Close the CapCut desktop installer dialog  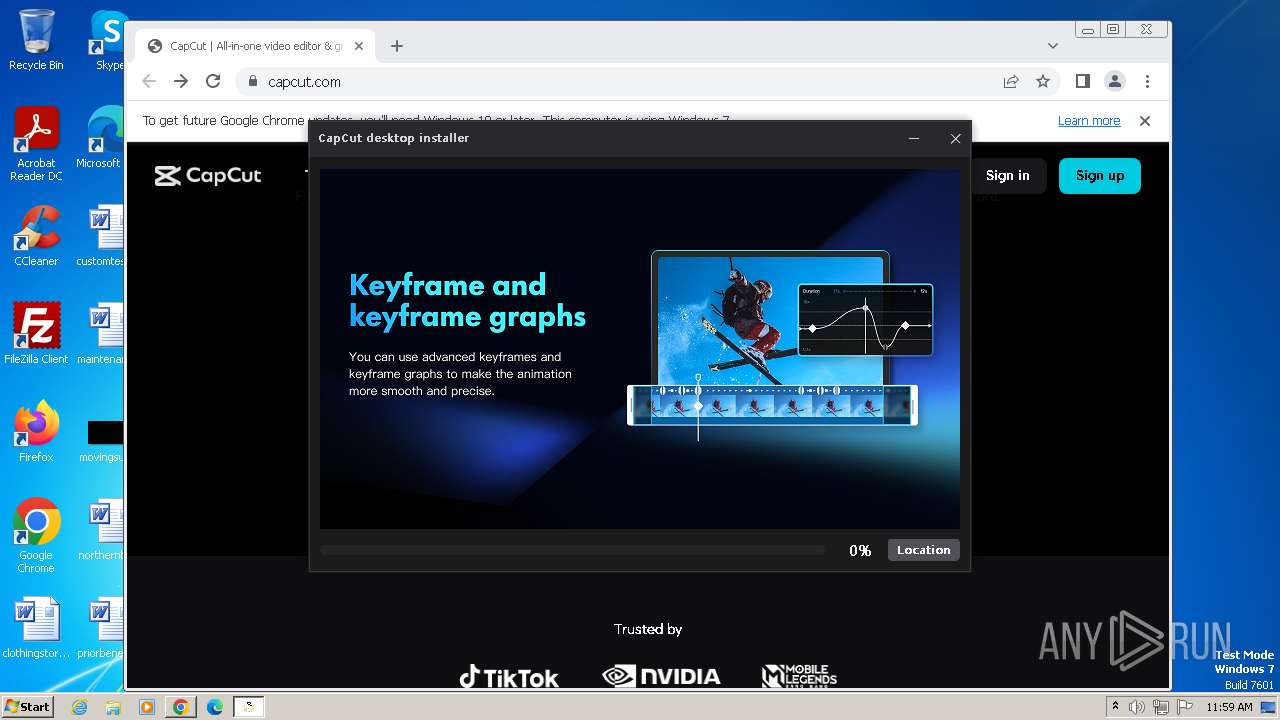[x=955, y=139]
